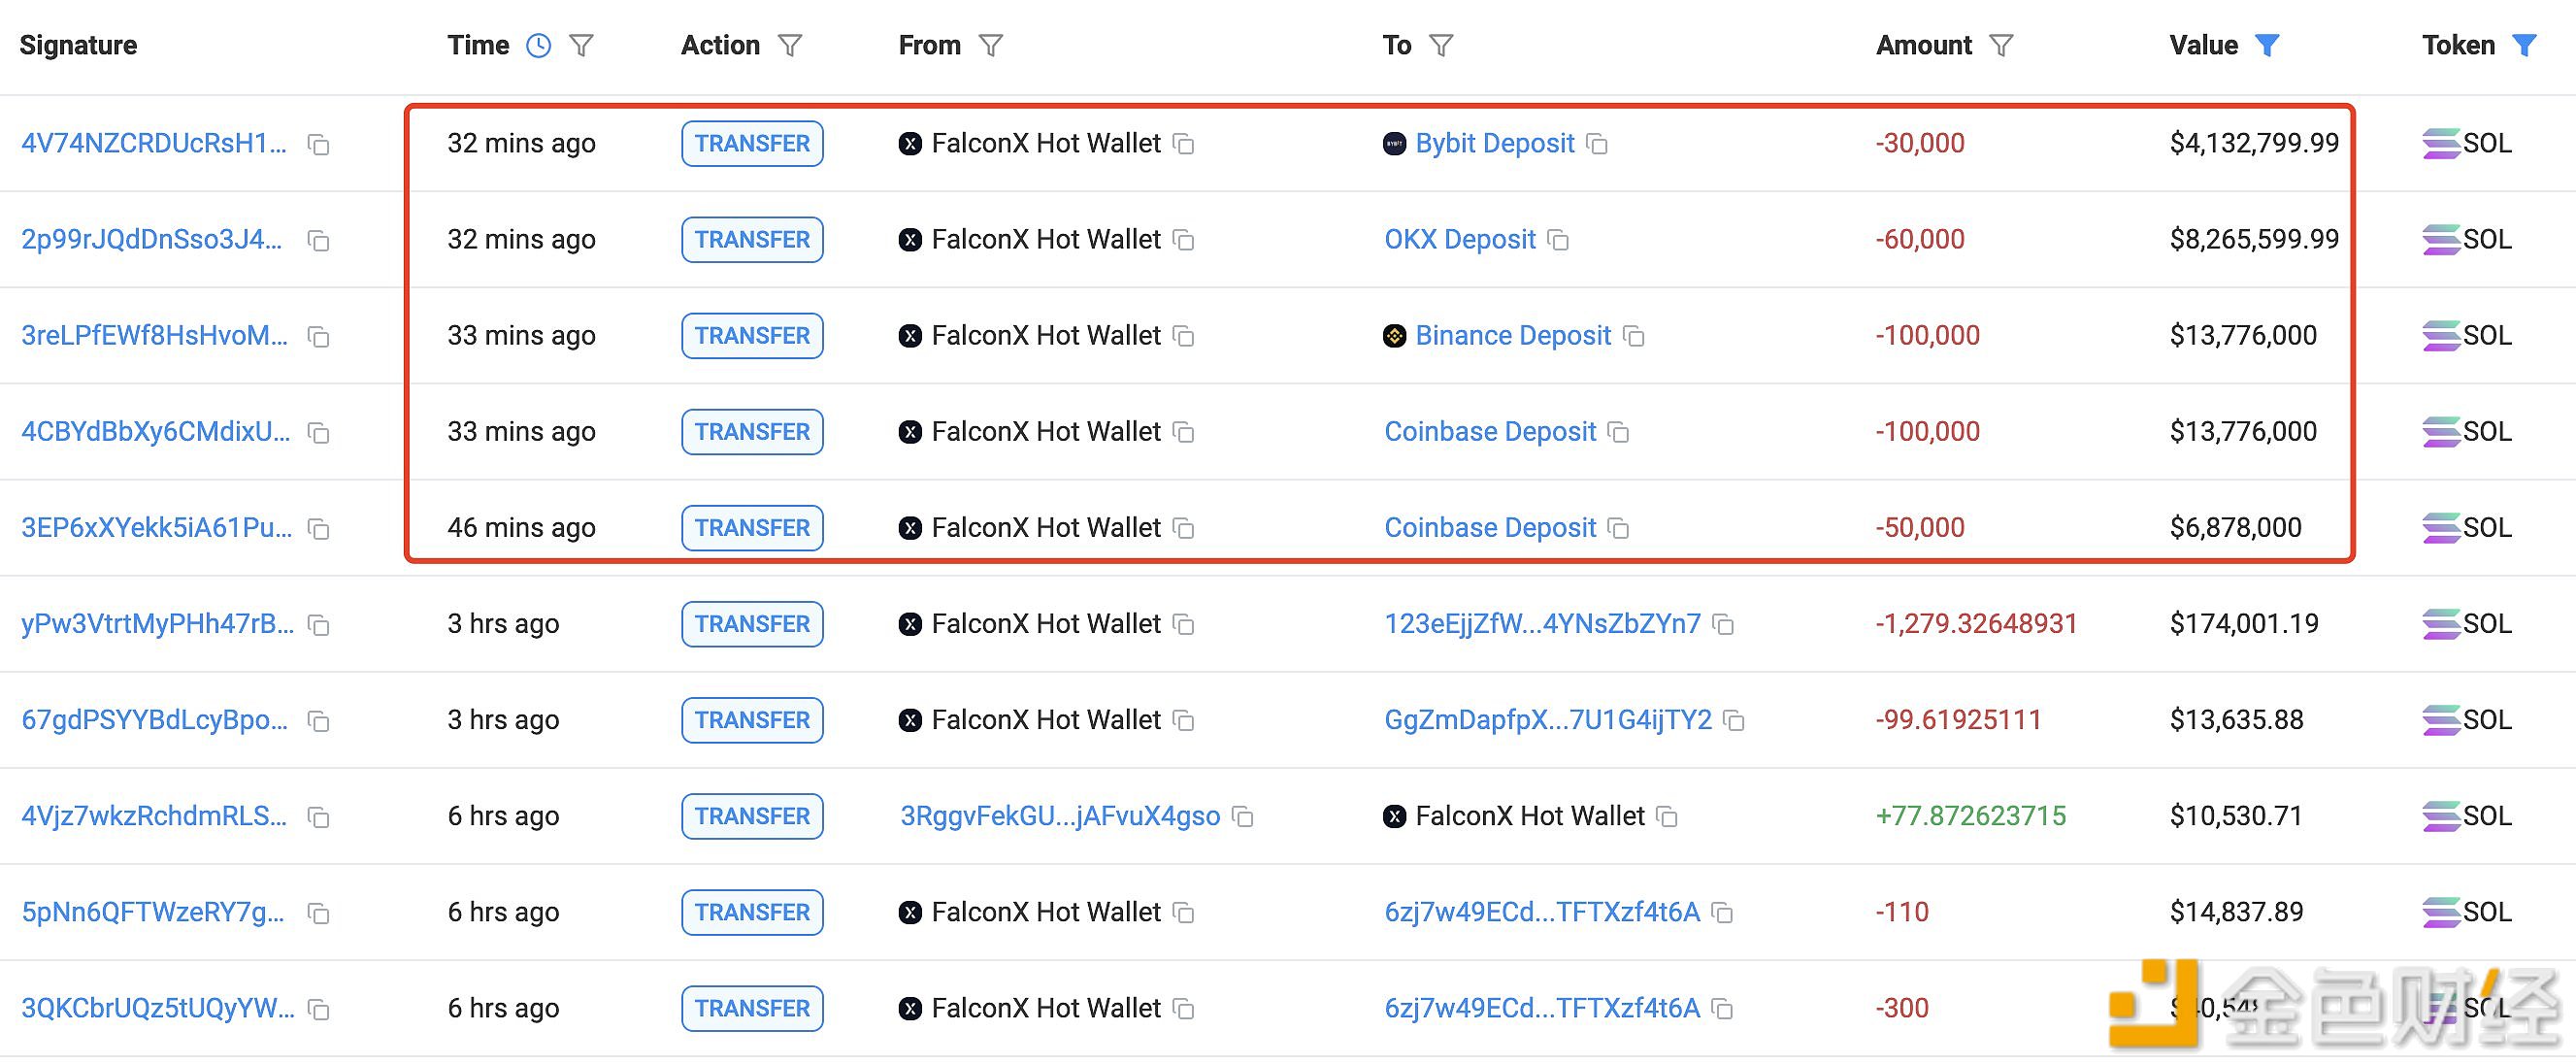Viewport: 2576px width, 1064px height.
Task: Click the Amount column filter icon
Action: [x=2001, y=46]
